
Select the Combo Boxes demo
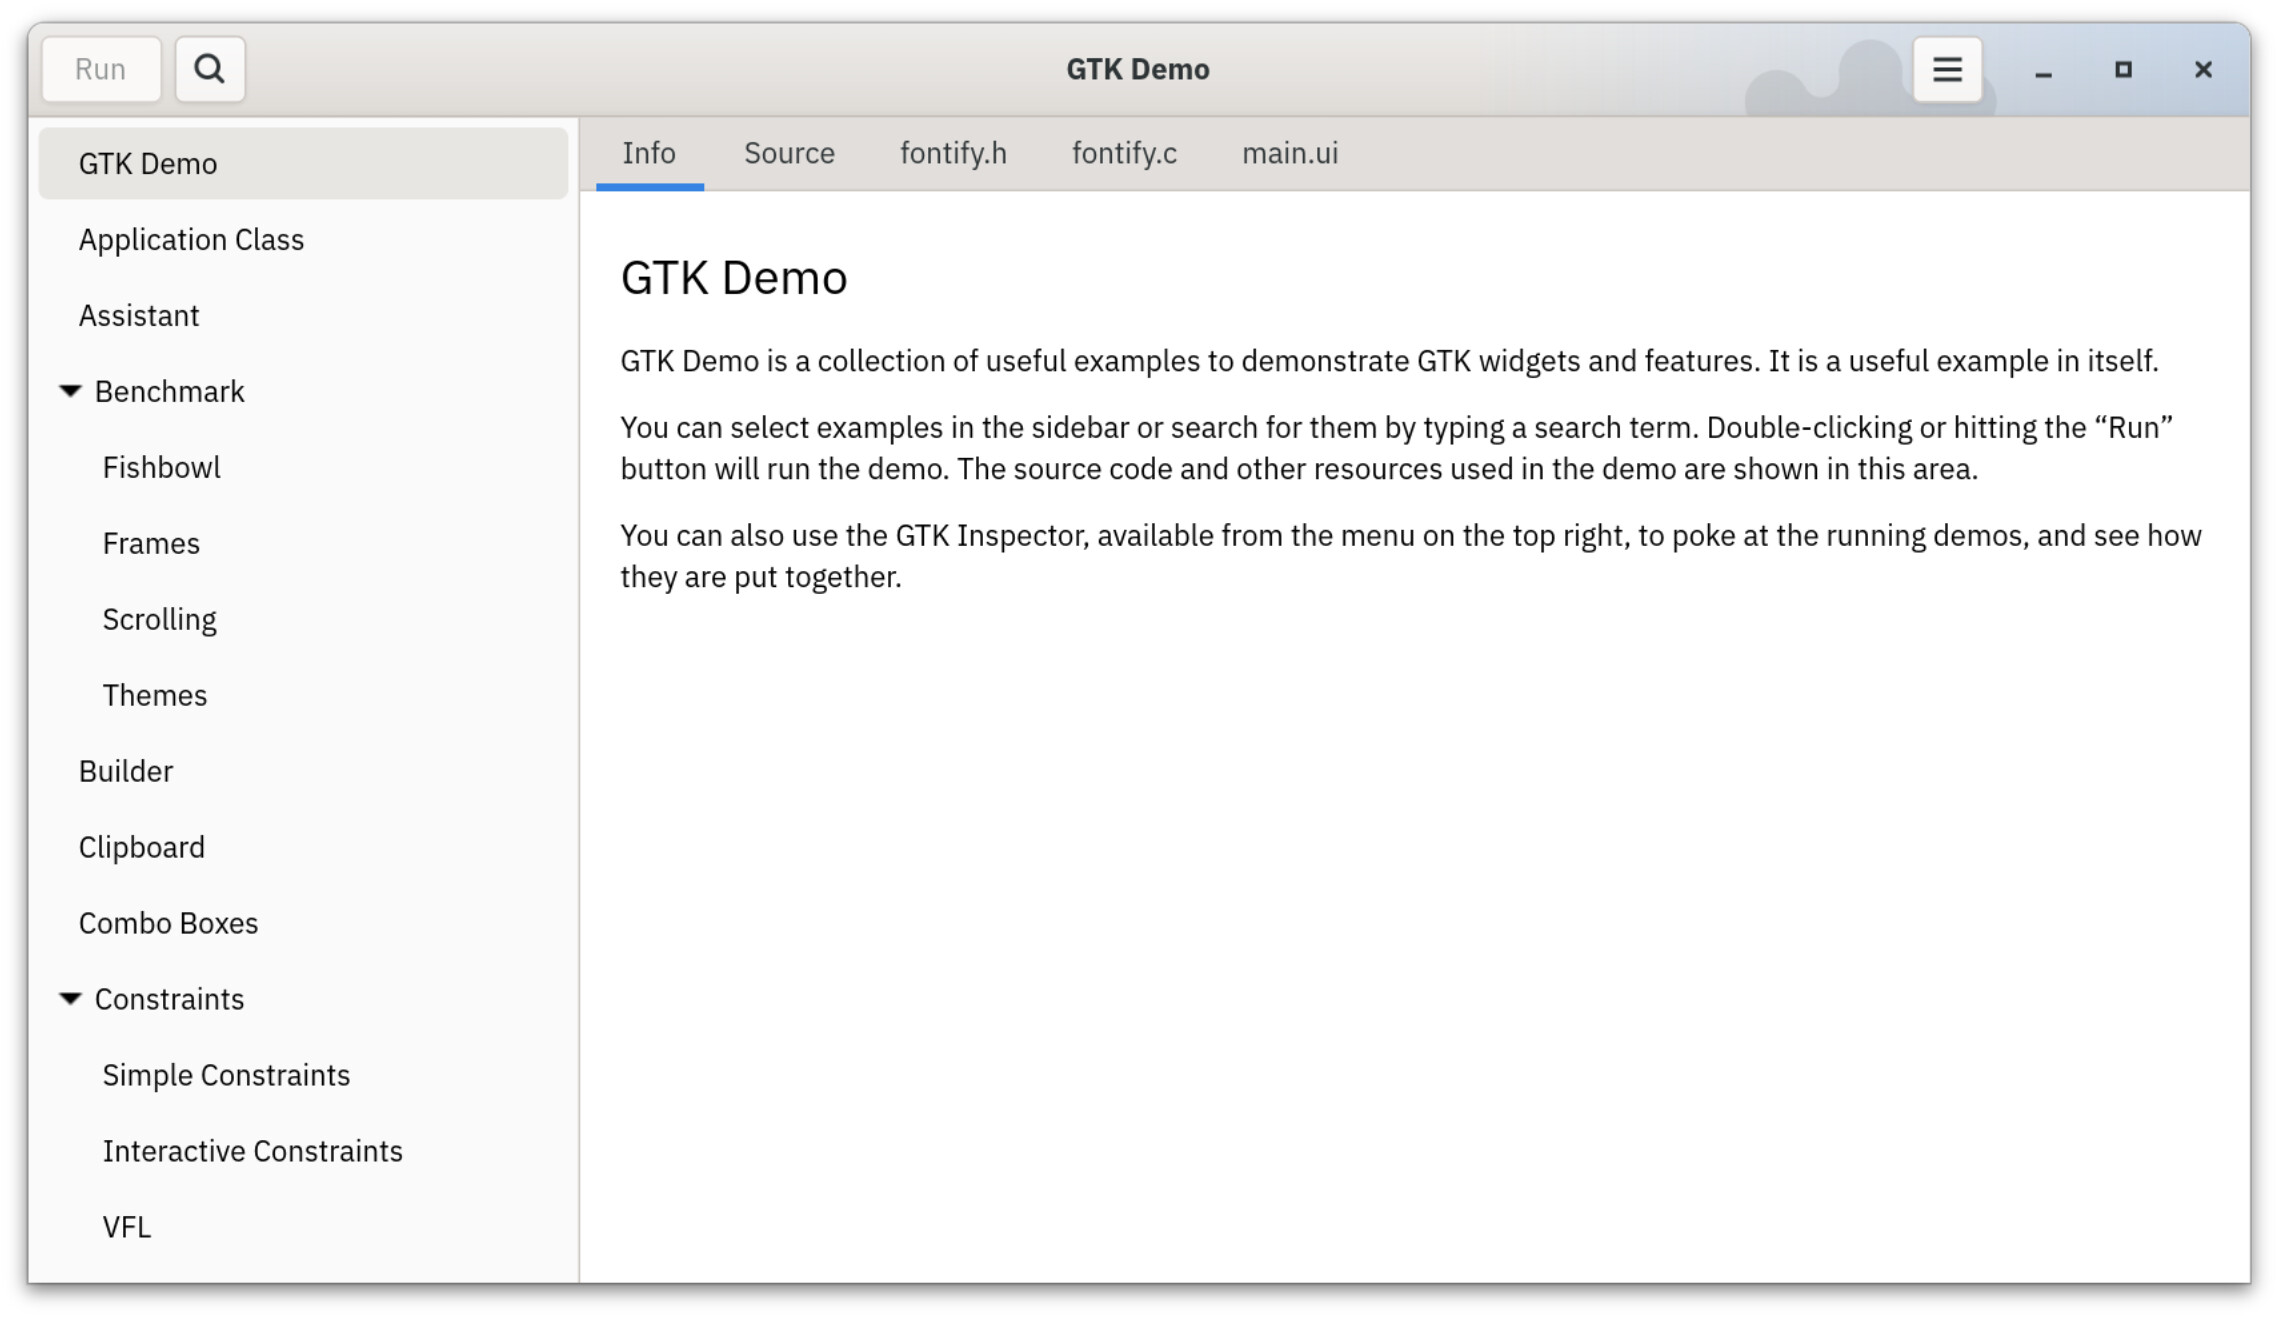(x=303, y=923)
